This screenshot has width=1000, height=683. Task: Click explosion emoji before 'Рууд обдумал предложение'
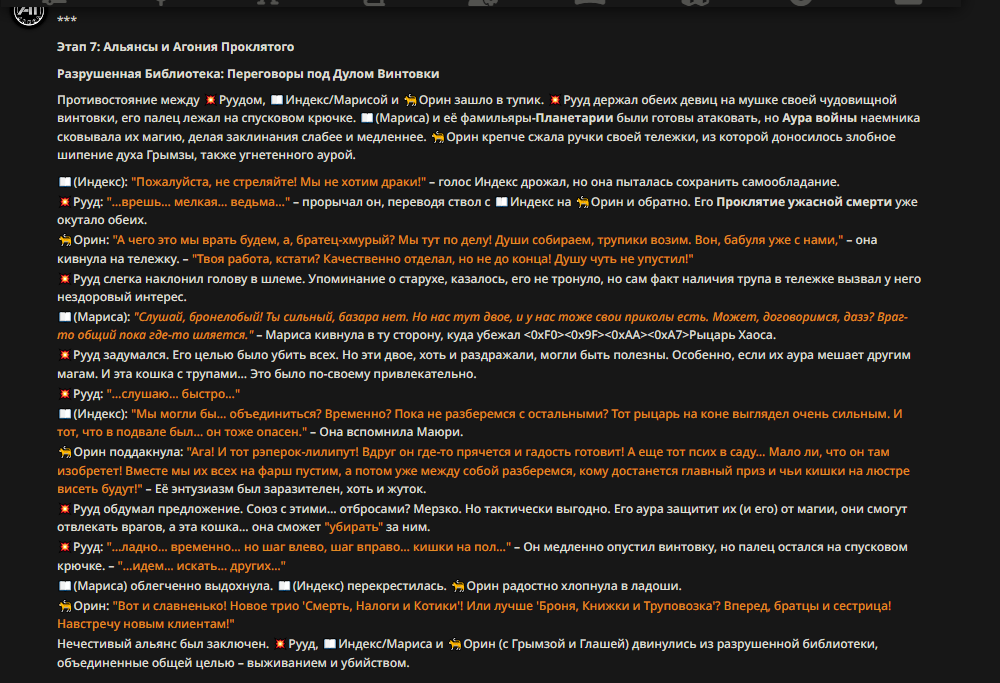(64, 509)
